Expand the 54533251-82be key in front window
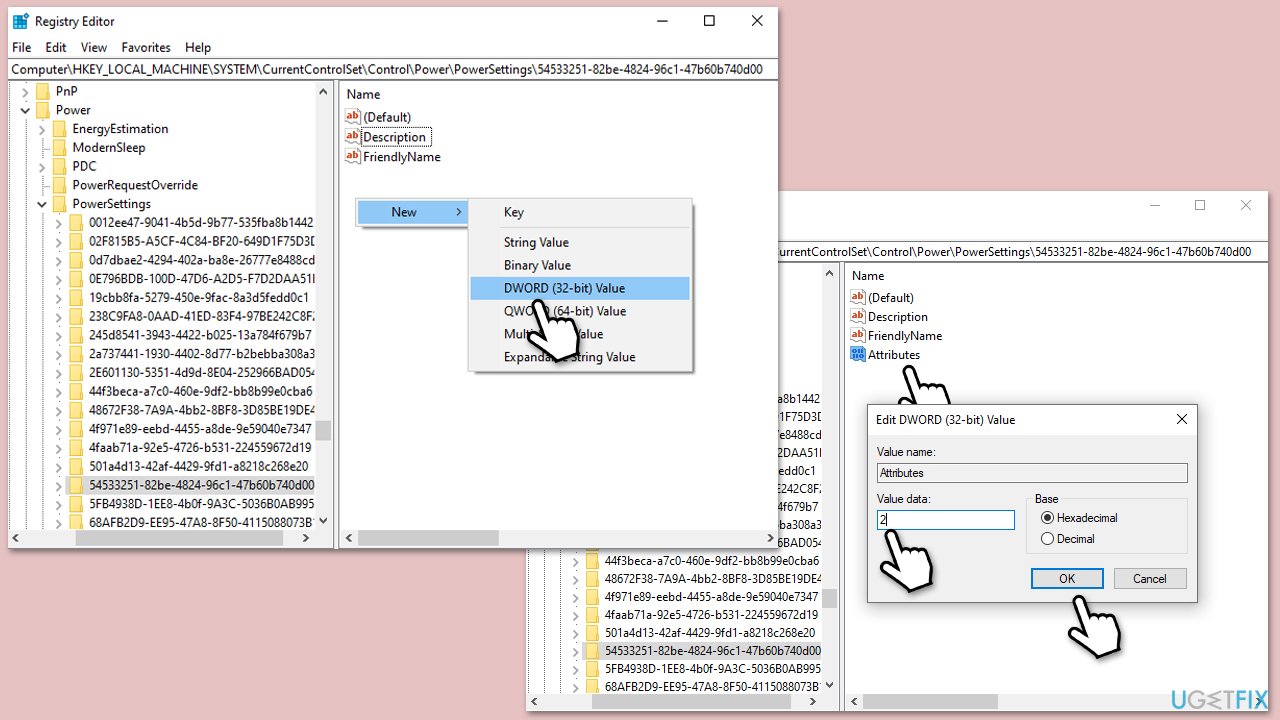1280x720 pixels. click(59, 485)
